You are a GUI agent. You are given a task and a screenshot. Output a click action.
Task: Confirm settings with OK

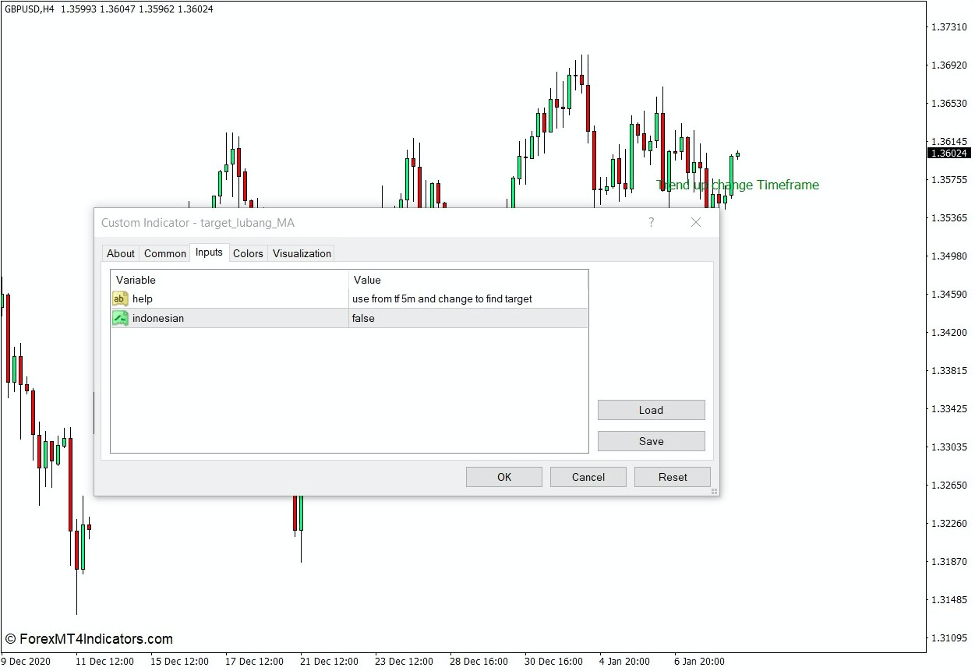point(504,476)
